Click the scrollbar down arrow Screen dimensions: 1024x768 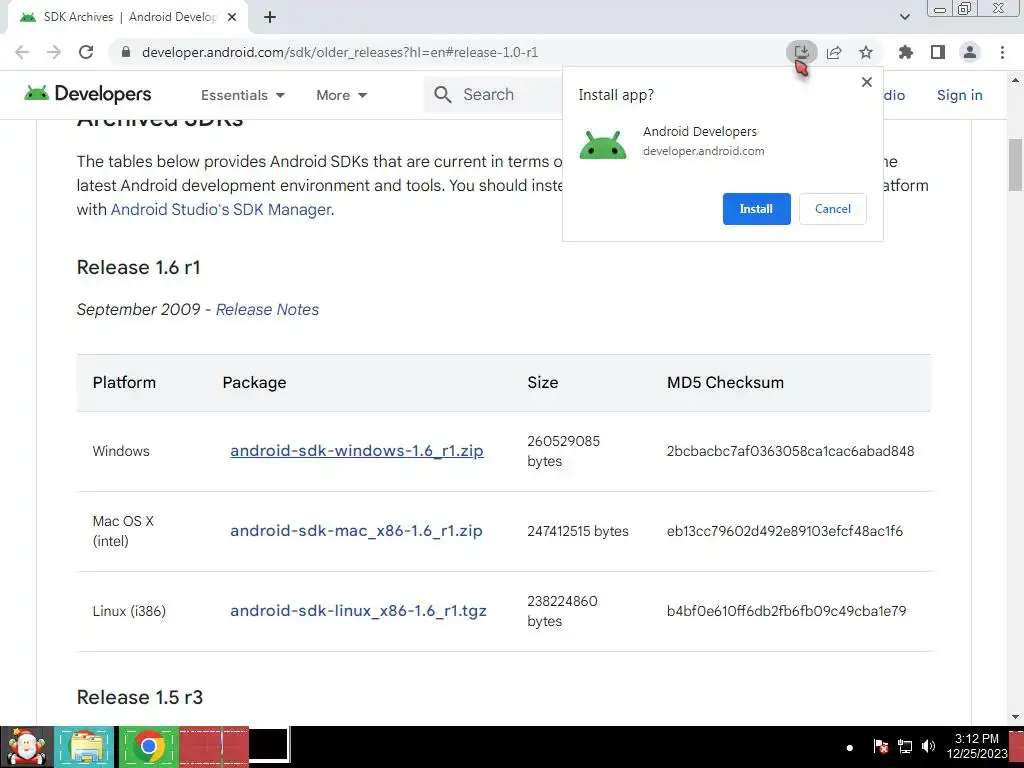click(x=1015, y=717)
